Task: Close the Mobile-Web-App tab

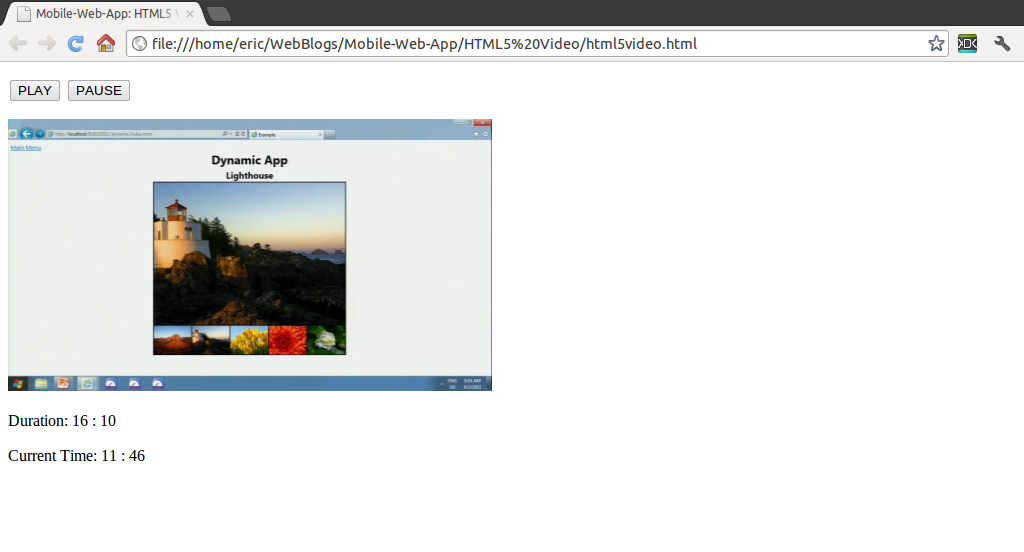Action: pos(189,14)
